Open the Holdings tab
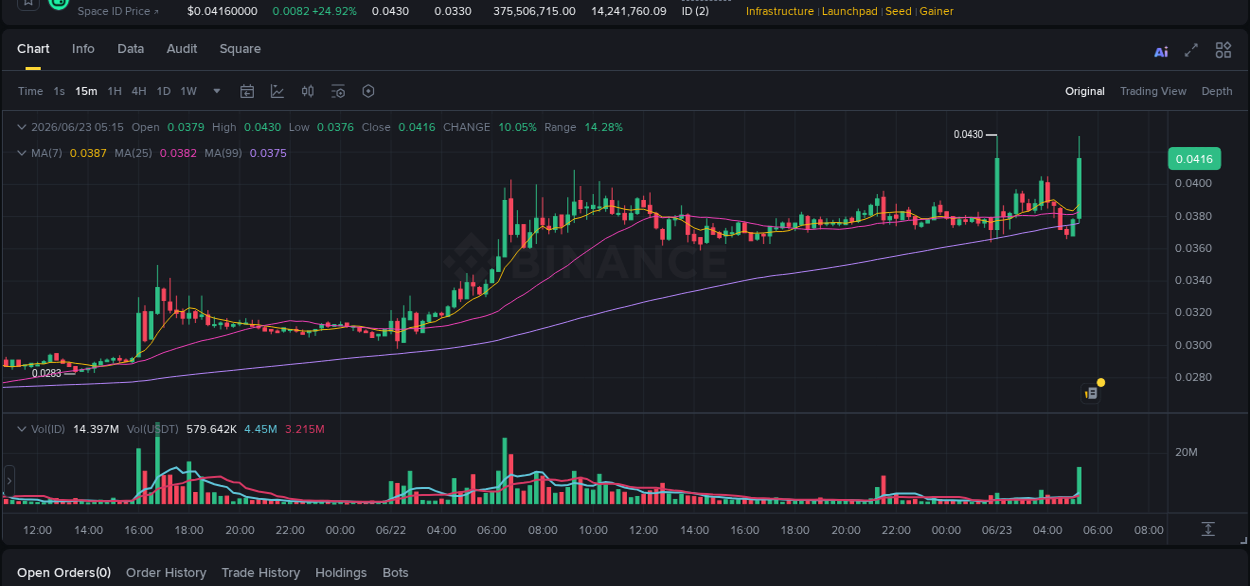This screenshot has width=1250, height=586. (341, 573)
